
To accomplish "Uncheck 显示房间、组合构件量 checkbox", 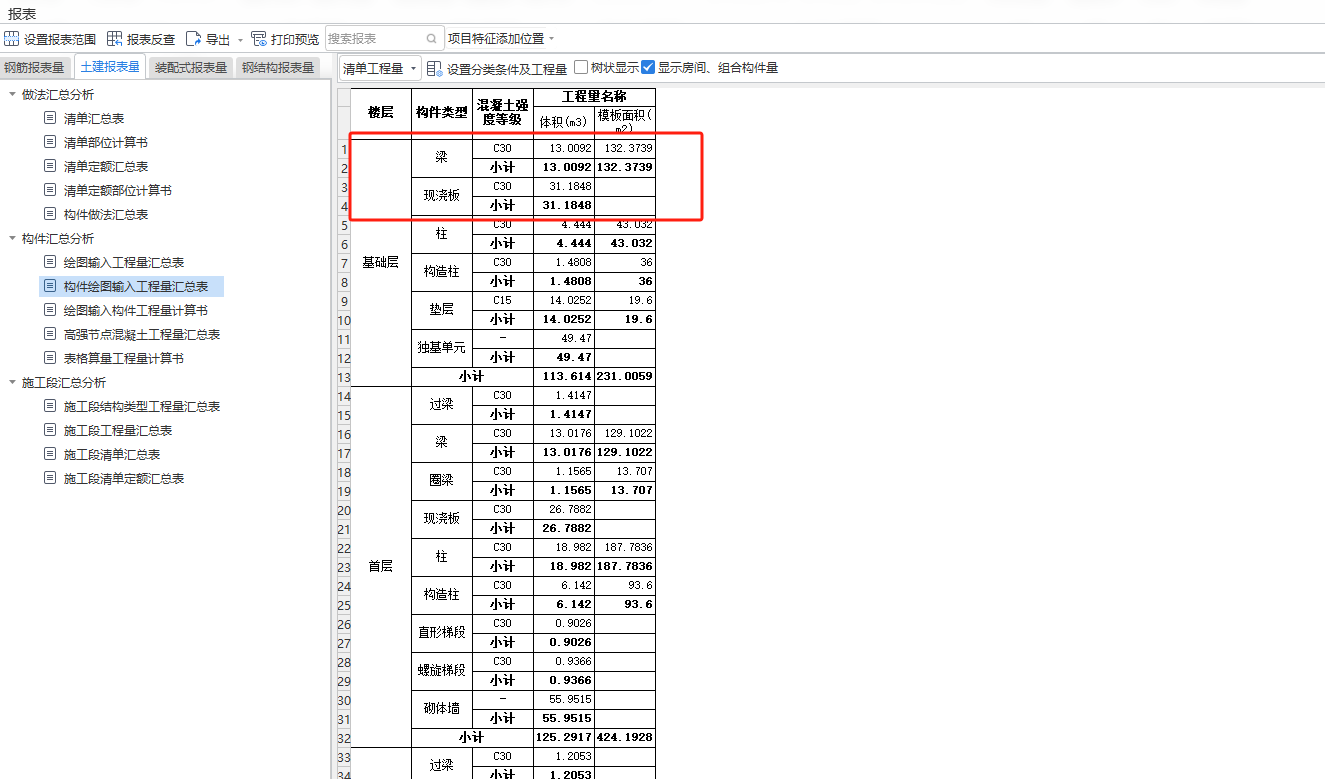I will (x=648, y=68).
